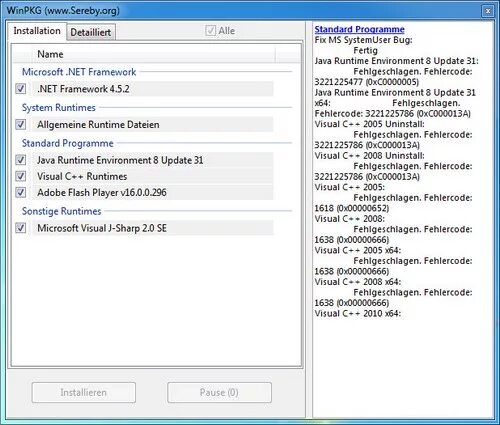Select Microsoft Visual J-Sharp 2.0 SE row text
The height and width of the screenshot is (425, 500).
point(102,228)
